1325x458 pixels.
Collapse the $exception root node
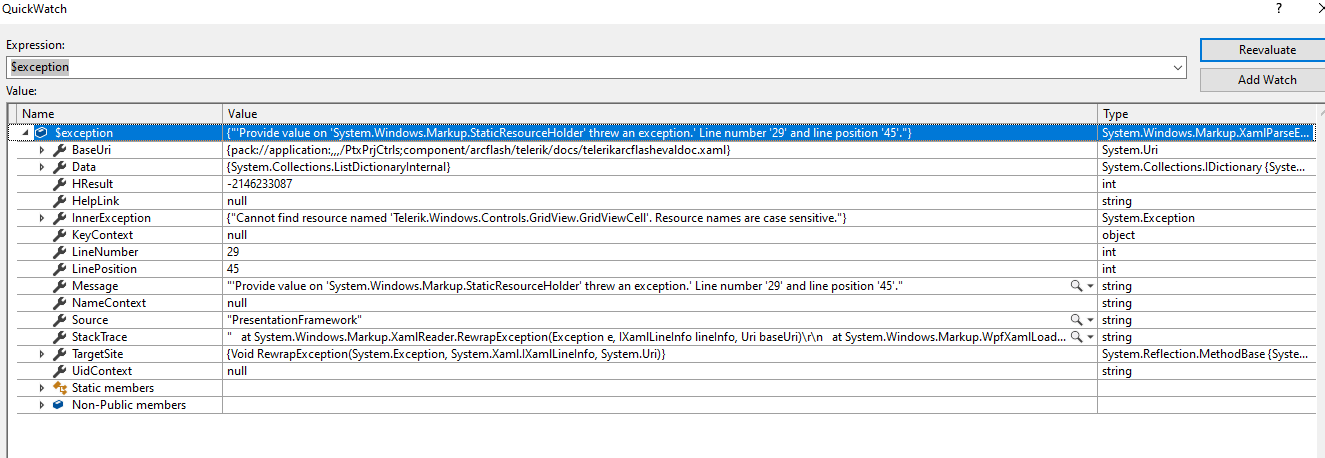pos(24,133)
